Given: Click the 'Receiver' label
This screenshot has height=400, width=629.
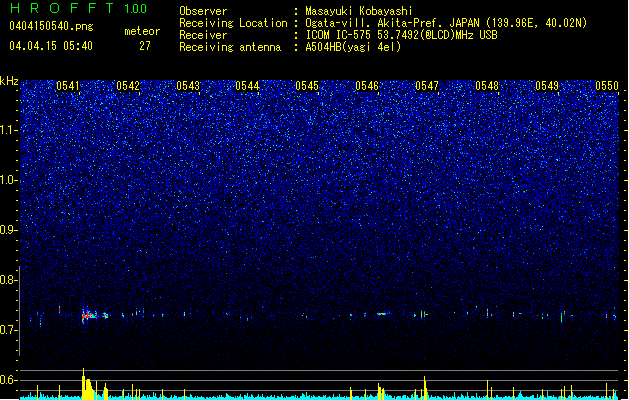Looking at the screenshot, I should 203,35.
